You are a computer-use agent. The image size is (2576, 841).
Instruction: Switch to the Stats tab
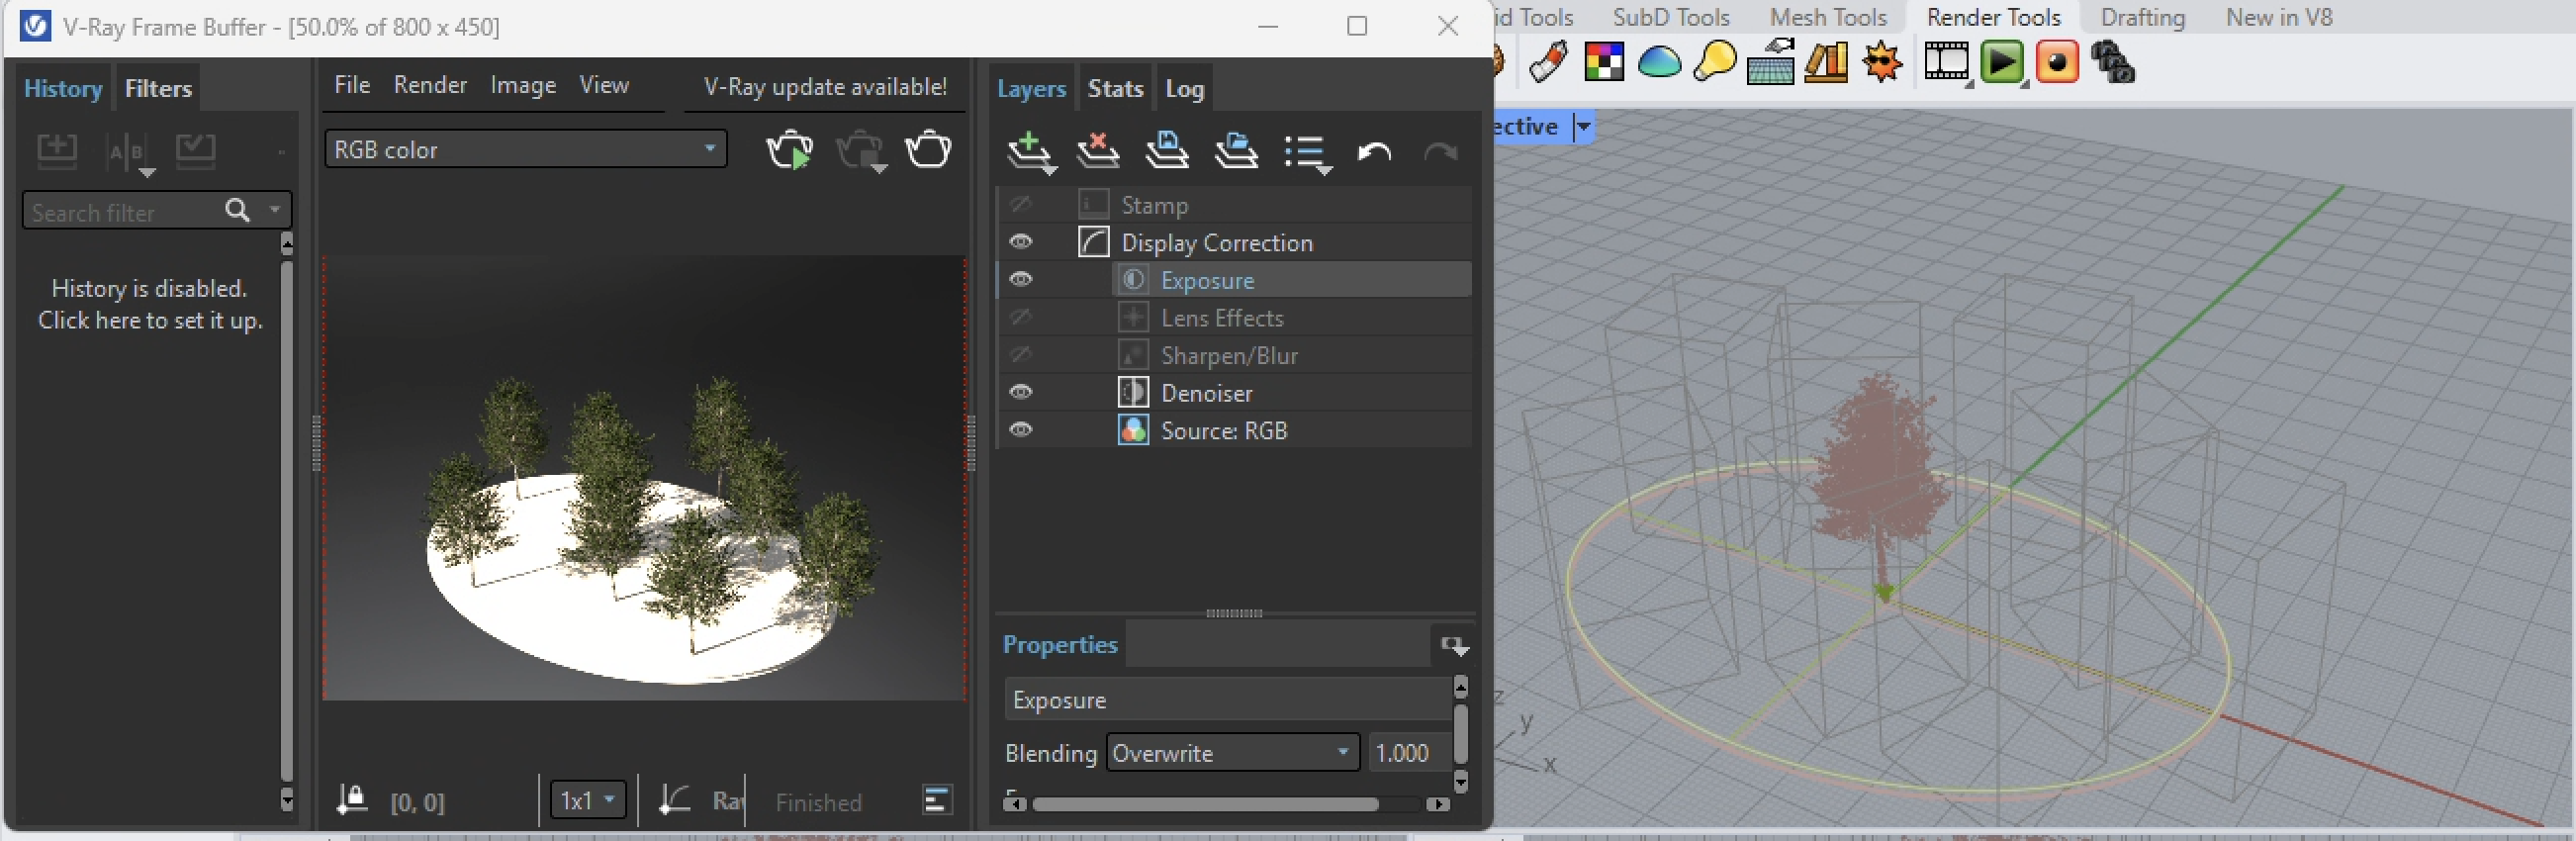click(x=1114, y=89)
